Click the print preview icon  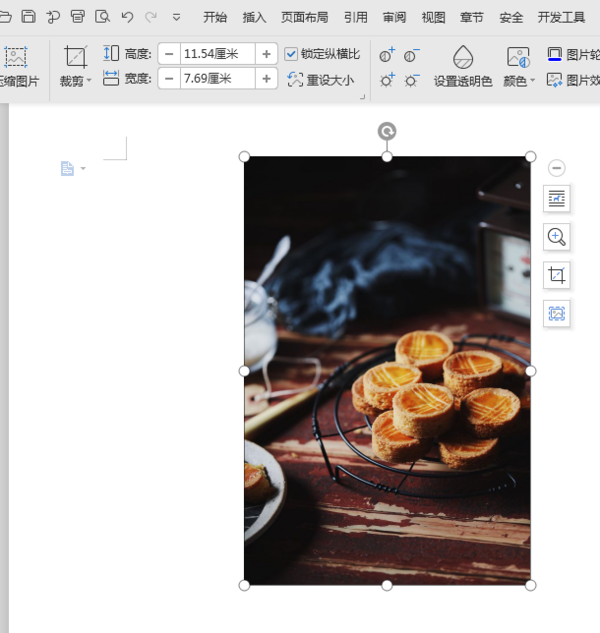102,17
